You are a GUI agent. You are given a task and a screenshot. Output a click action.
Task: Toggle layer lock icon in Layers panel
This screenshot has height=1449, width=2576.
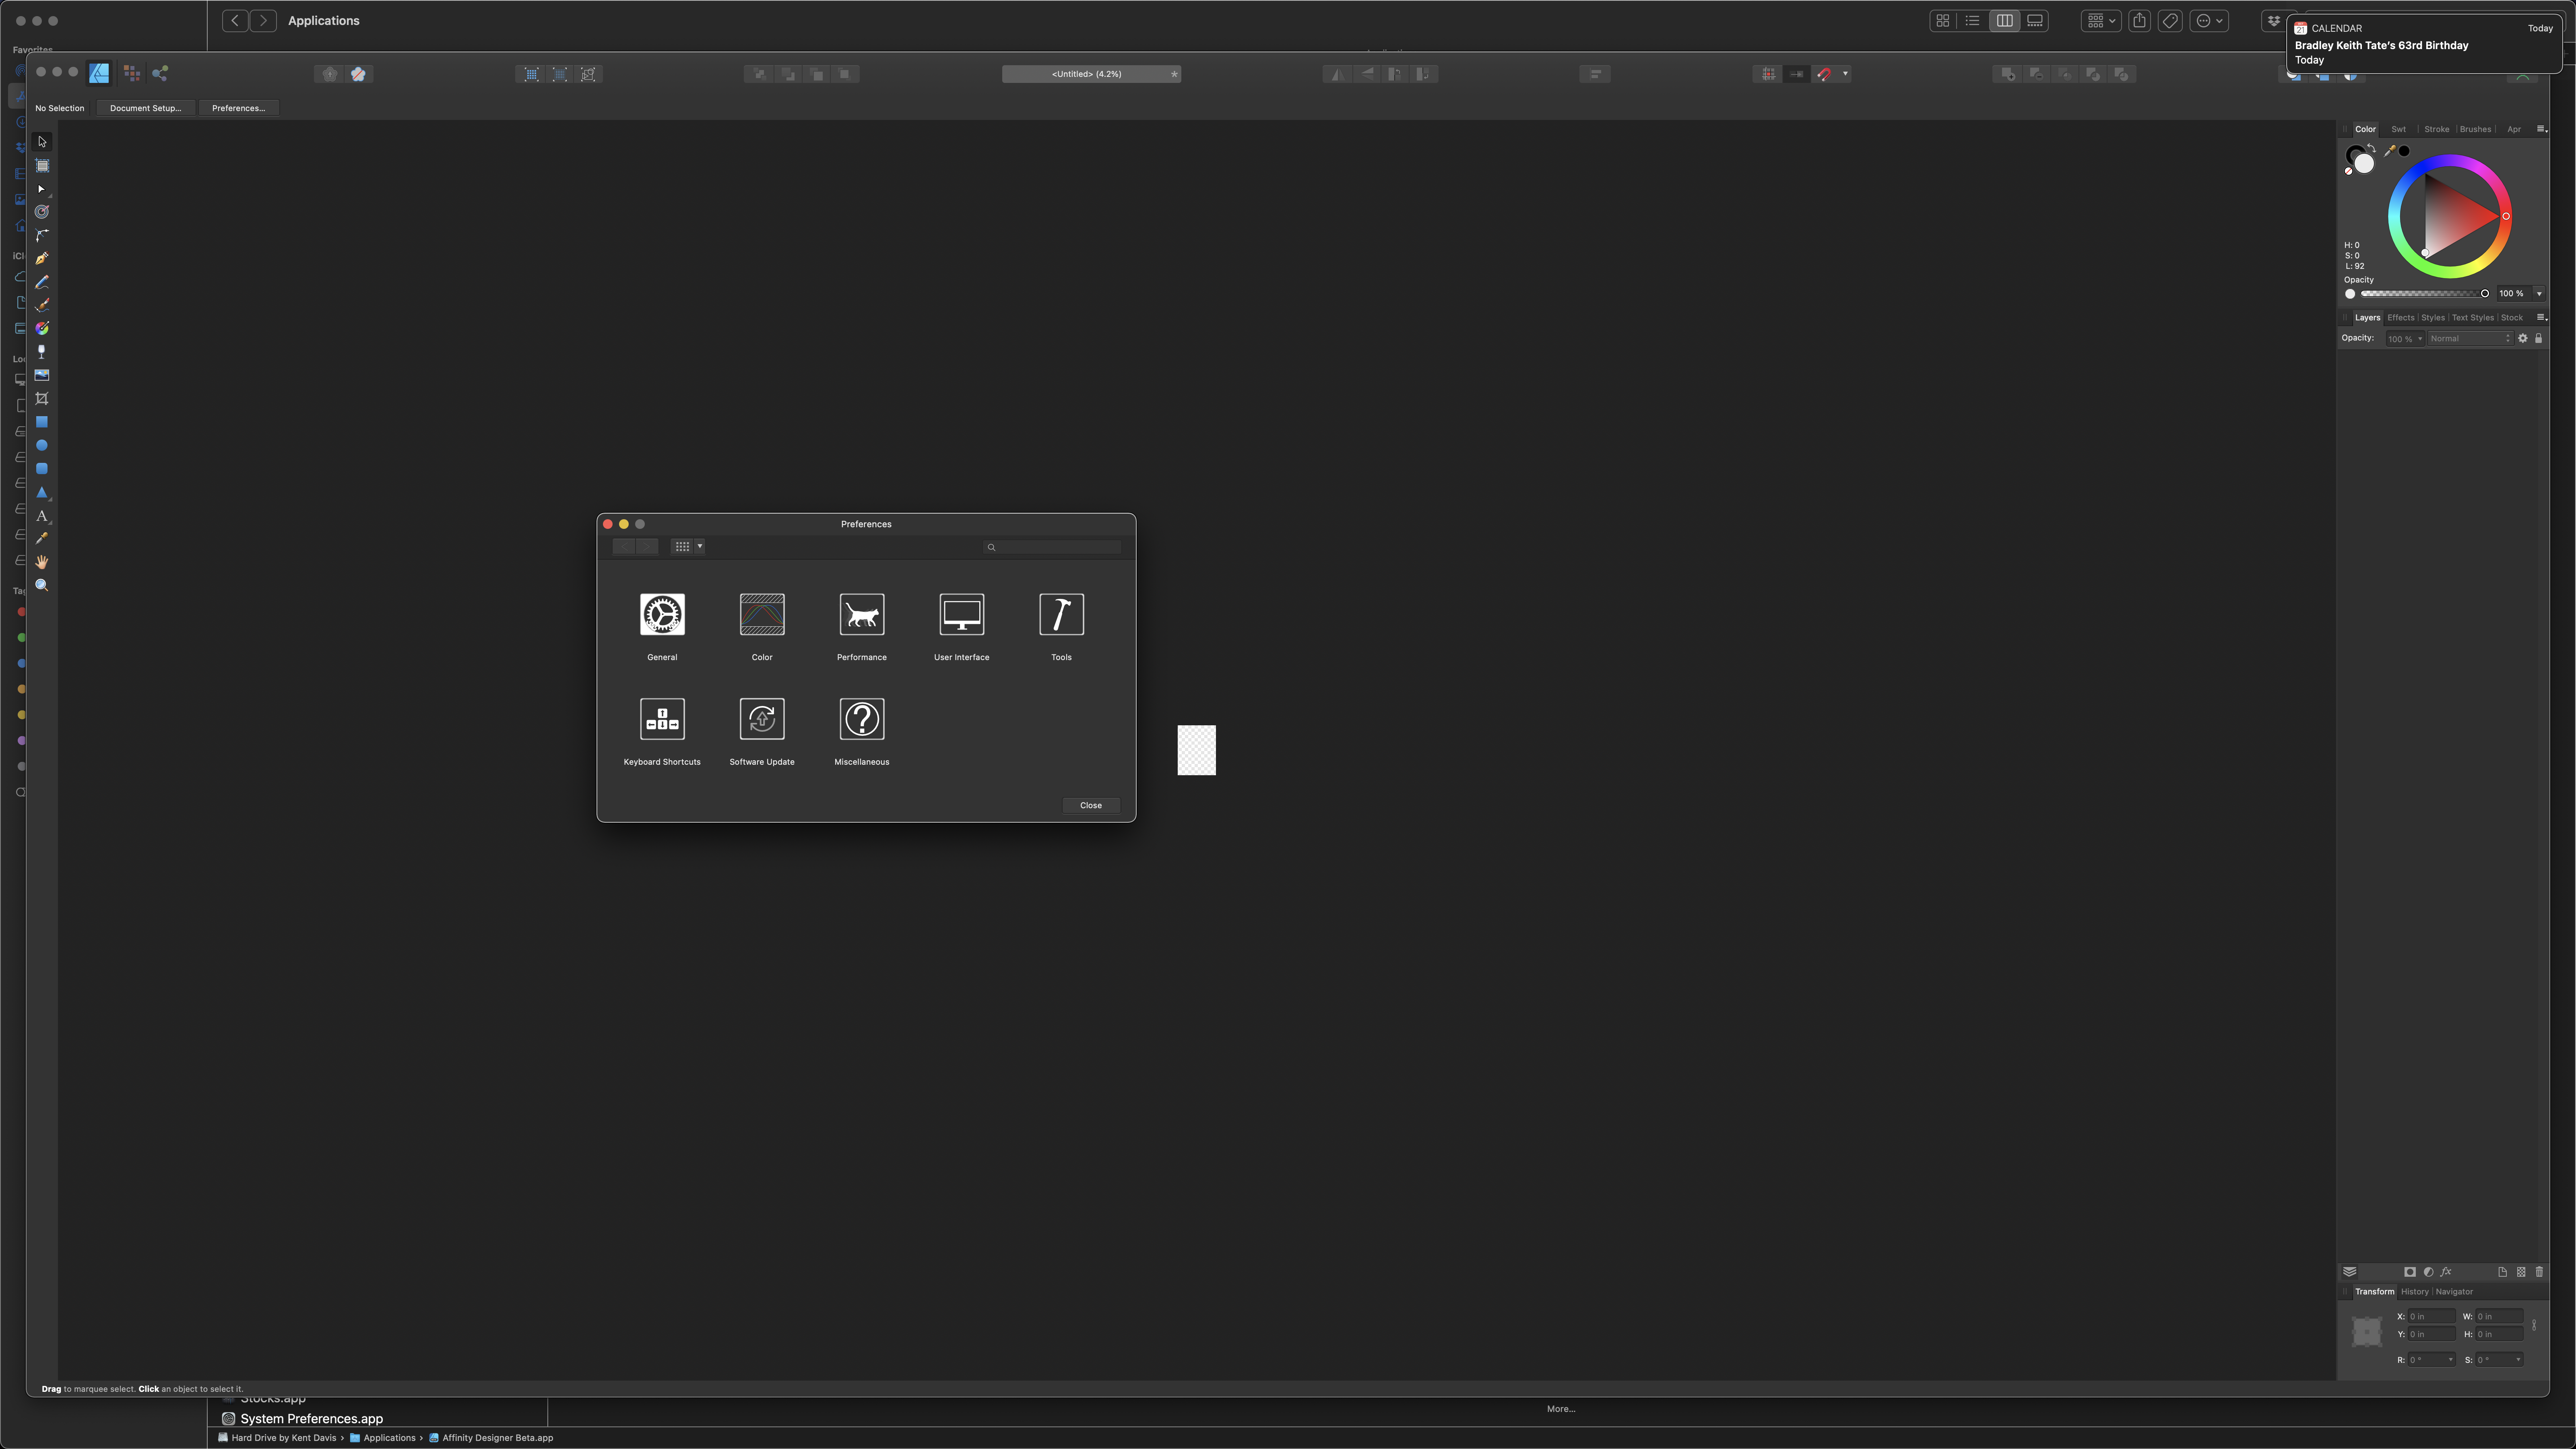2538,339
